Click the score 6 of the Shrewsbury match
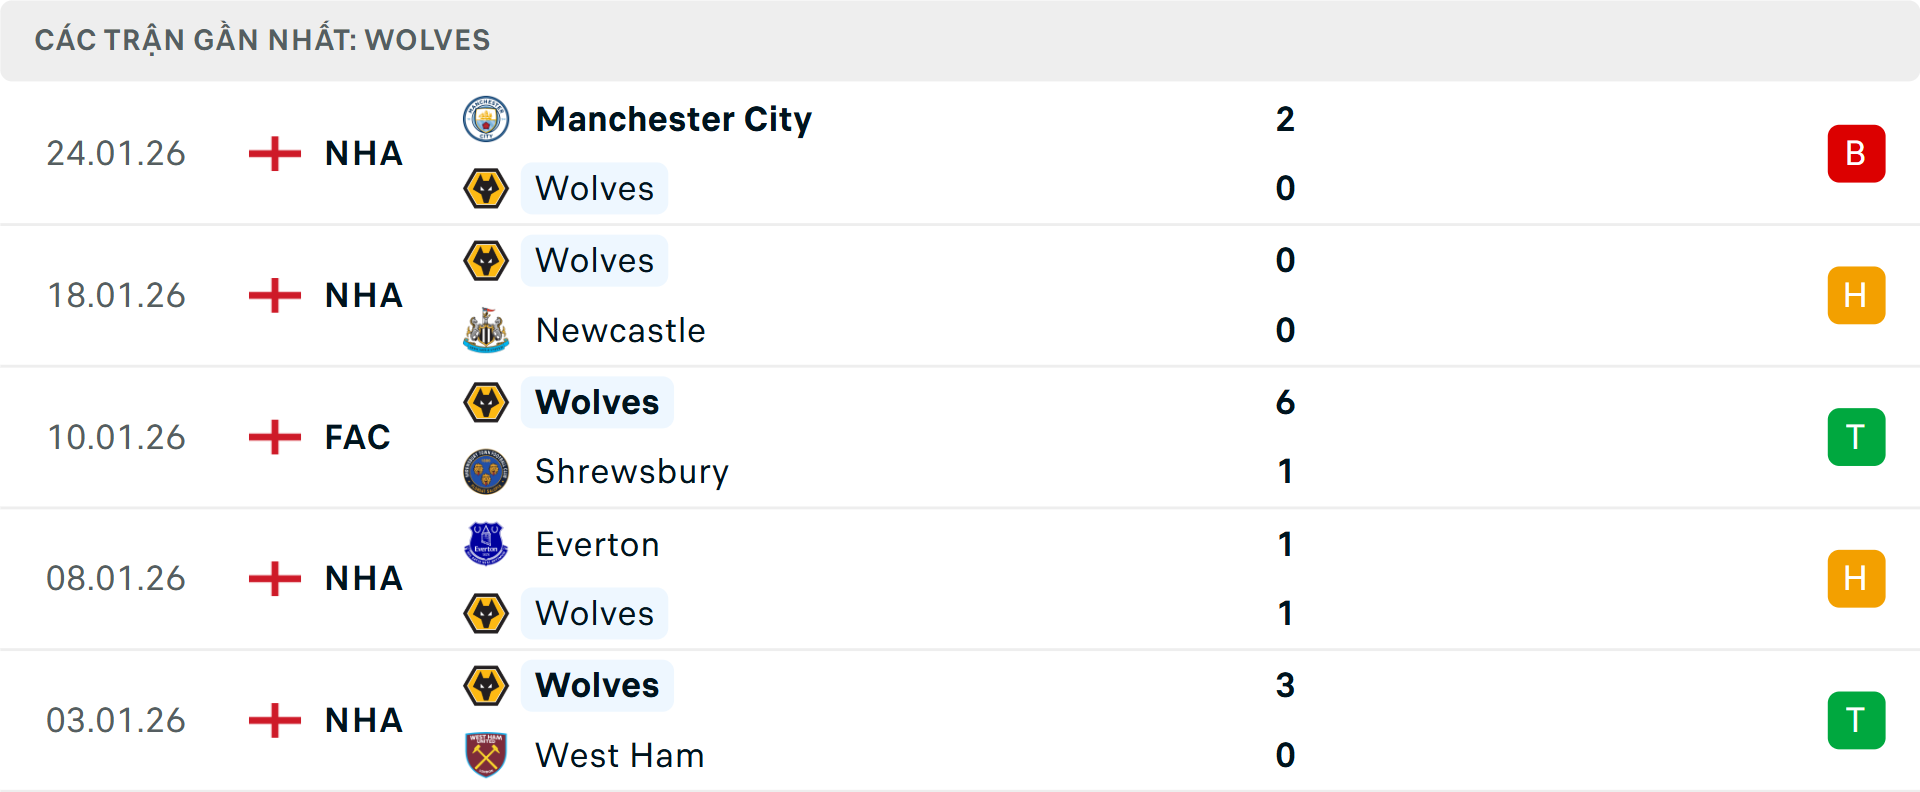Viewport: 1920px width, 792px height. (x=1286, y=403)
